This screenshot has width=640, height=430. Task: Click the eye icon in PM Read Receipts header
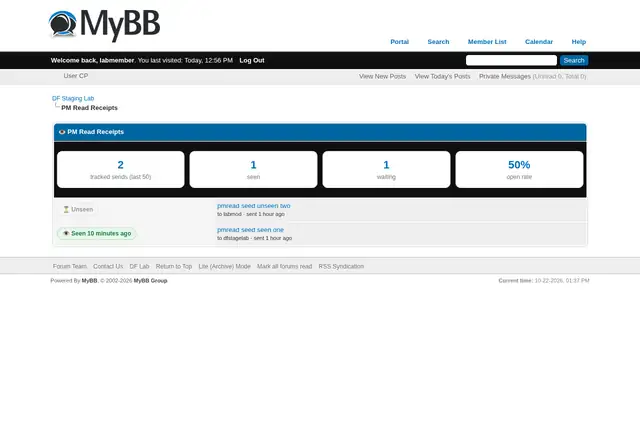pyautogui.click(x=62, y=132)
